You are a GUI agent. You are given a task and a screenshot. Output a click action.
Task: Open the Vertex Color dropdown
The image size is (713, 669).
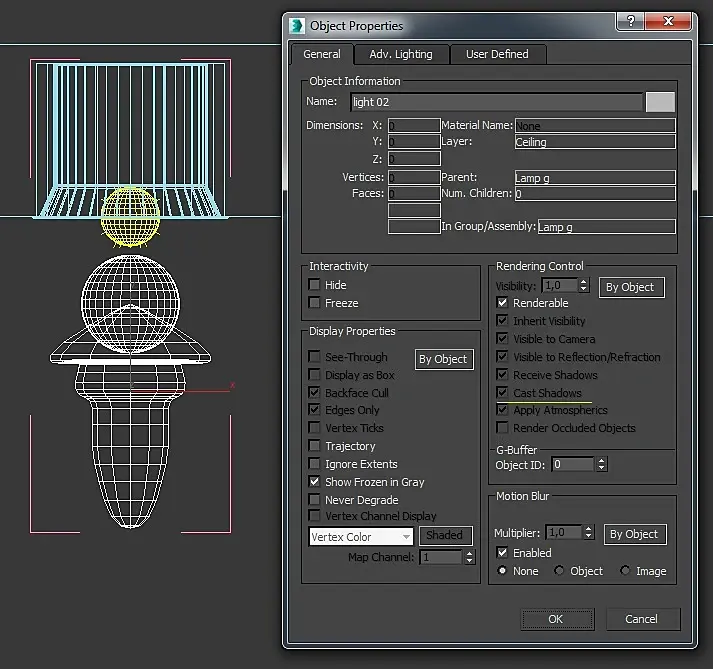361,537
